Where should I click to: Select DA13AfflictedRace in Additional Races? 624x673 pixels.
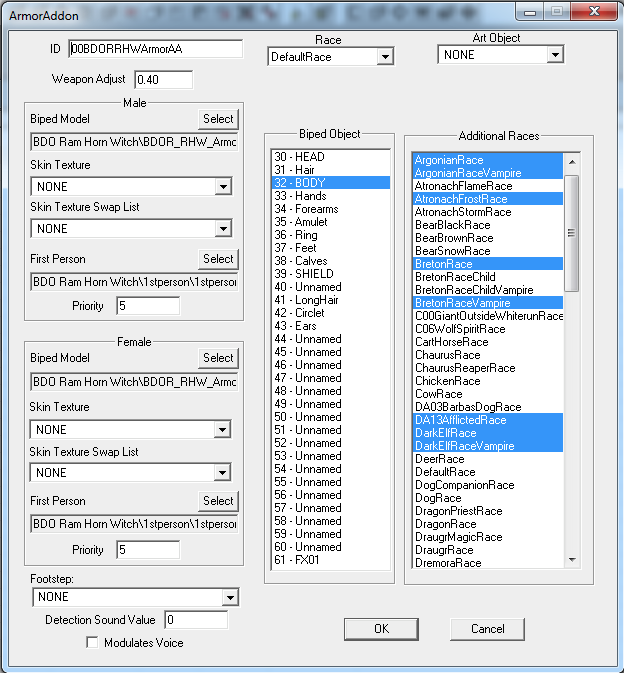click(x=488, y=420)
